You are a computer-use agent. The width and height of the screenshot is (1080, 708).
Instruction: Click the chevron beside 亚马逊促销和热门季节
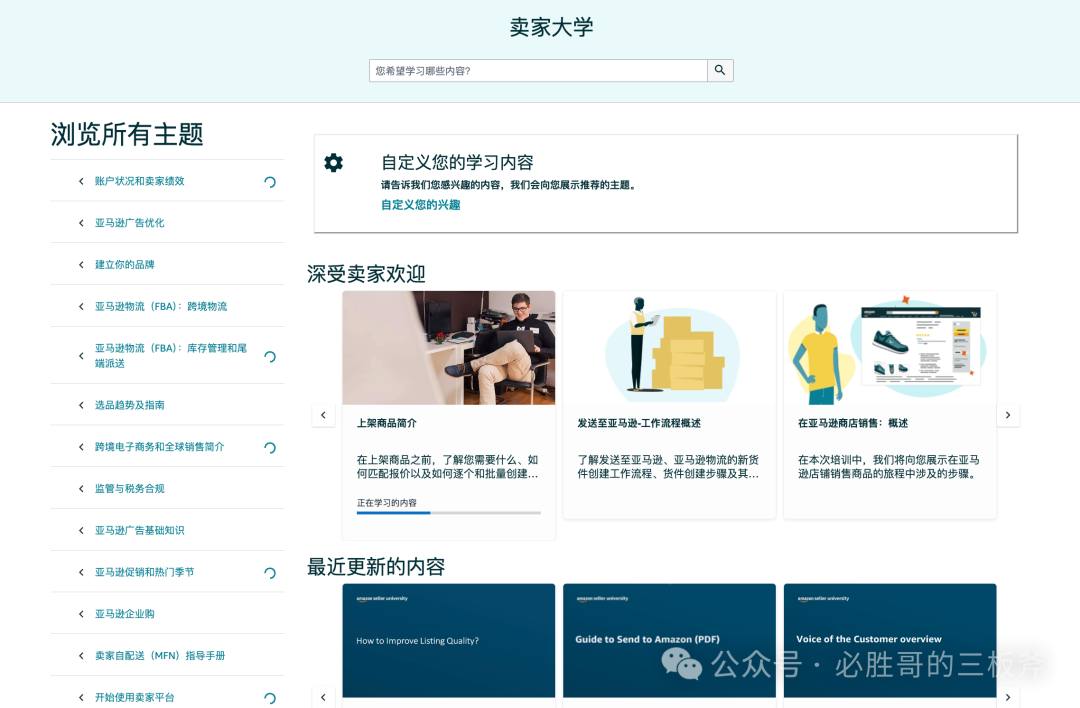tap(81, 572)
